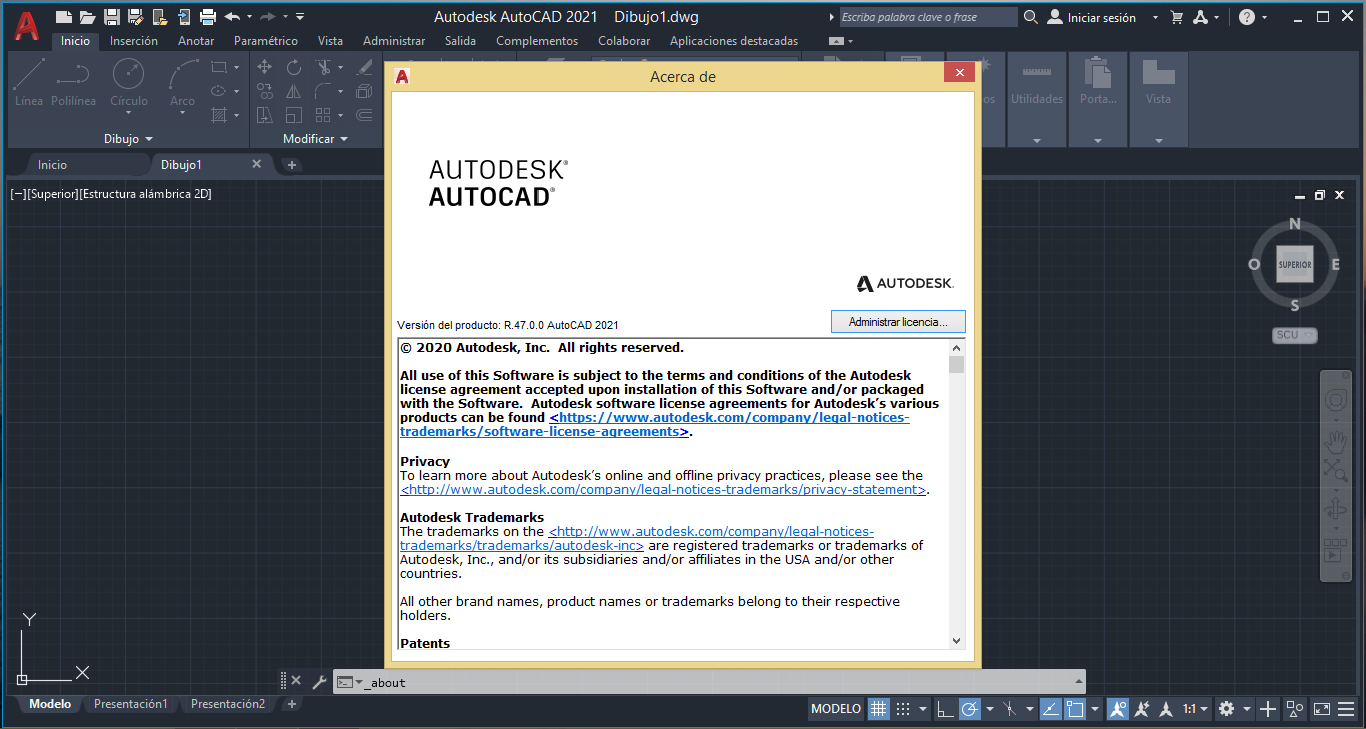
Task: Click the search magnifier icon in title bar
Action: [x=1032, y=17]
